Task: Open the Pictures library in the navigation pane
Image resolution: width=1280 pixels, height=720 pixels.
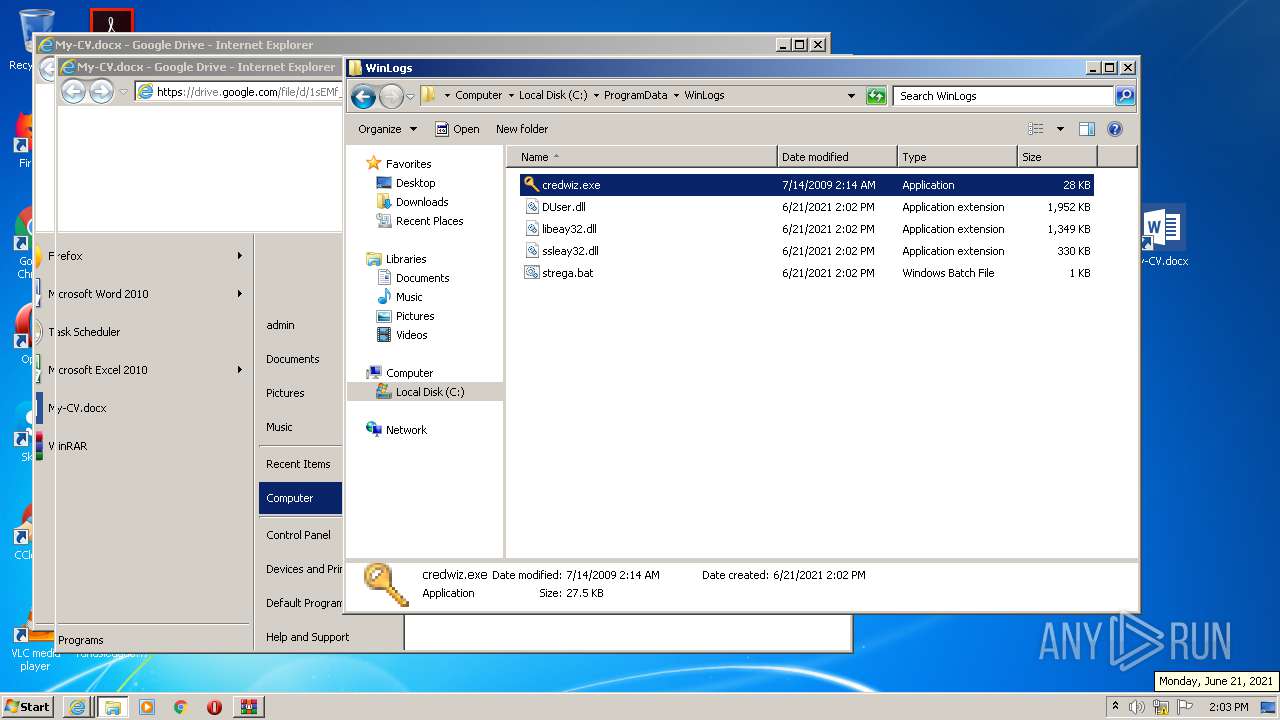Action: (415, 316)
